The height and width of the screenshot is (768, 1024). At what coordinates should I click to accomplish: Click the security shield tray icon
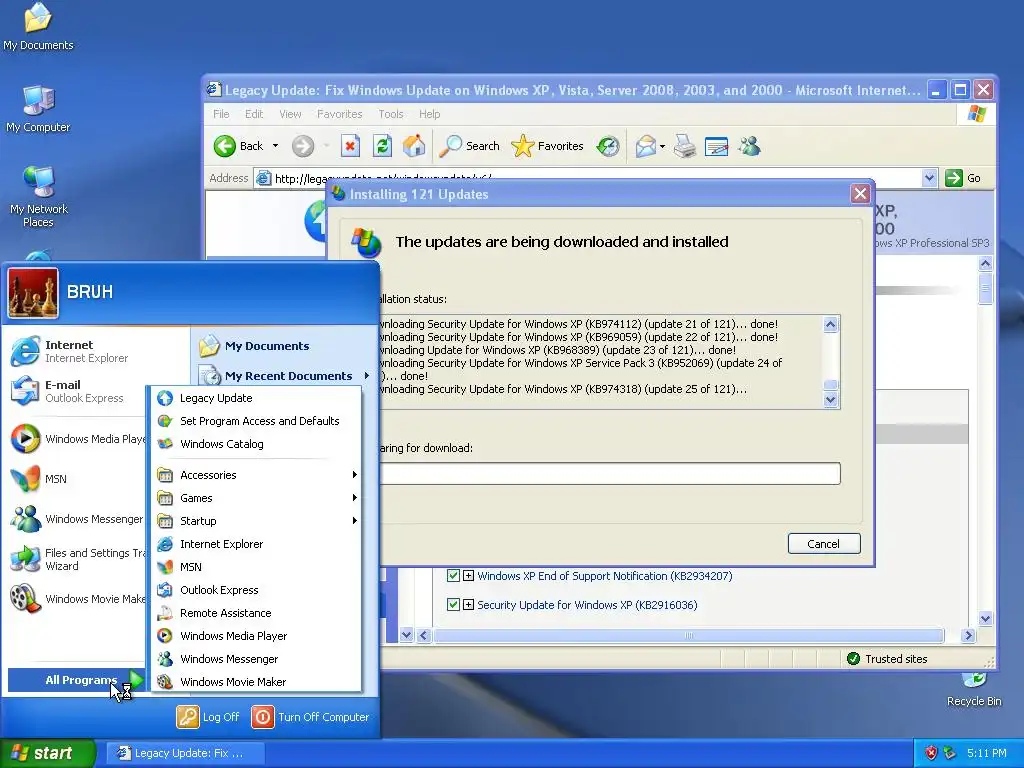coord(931,753)
